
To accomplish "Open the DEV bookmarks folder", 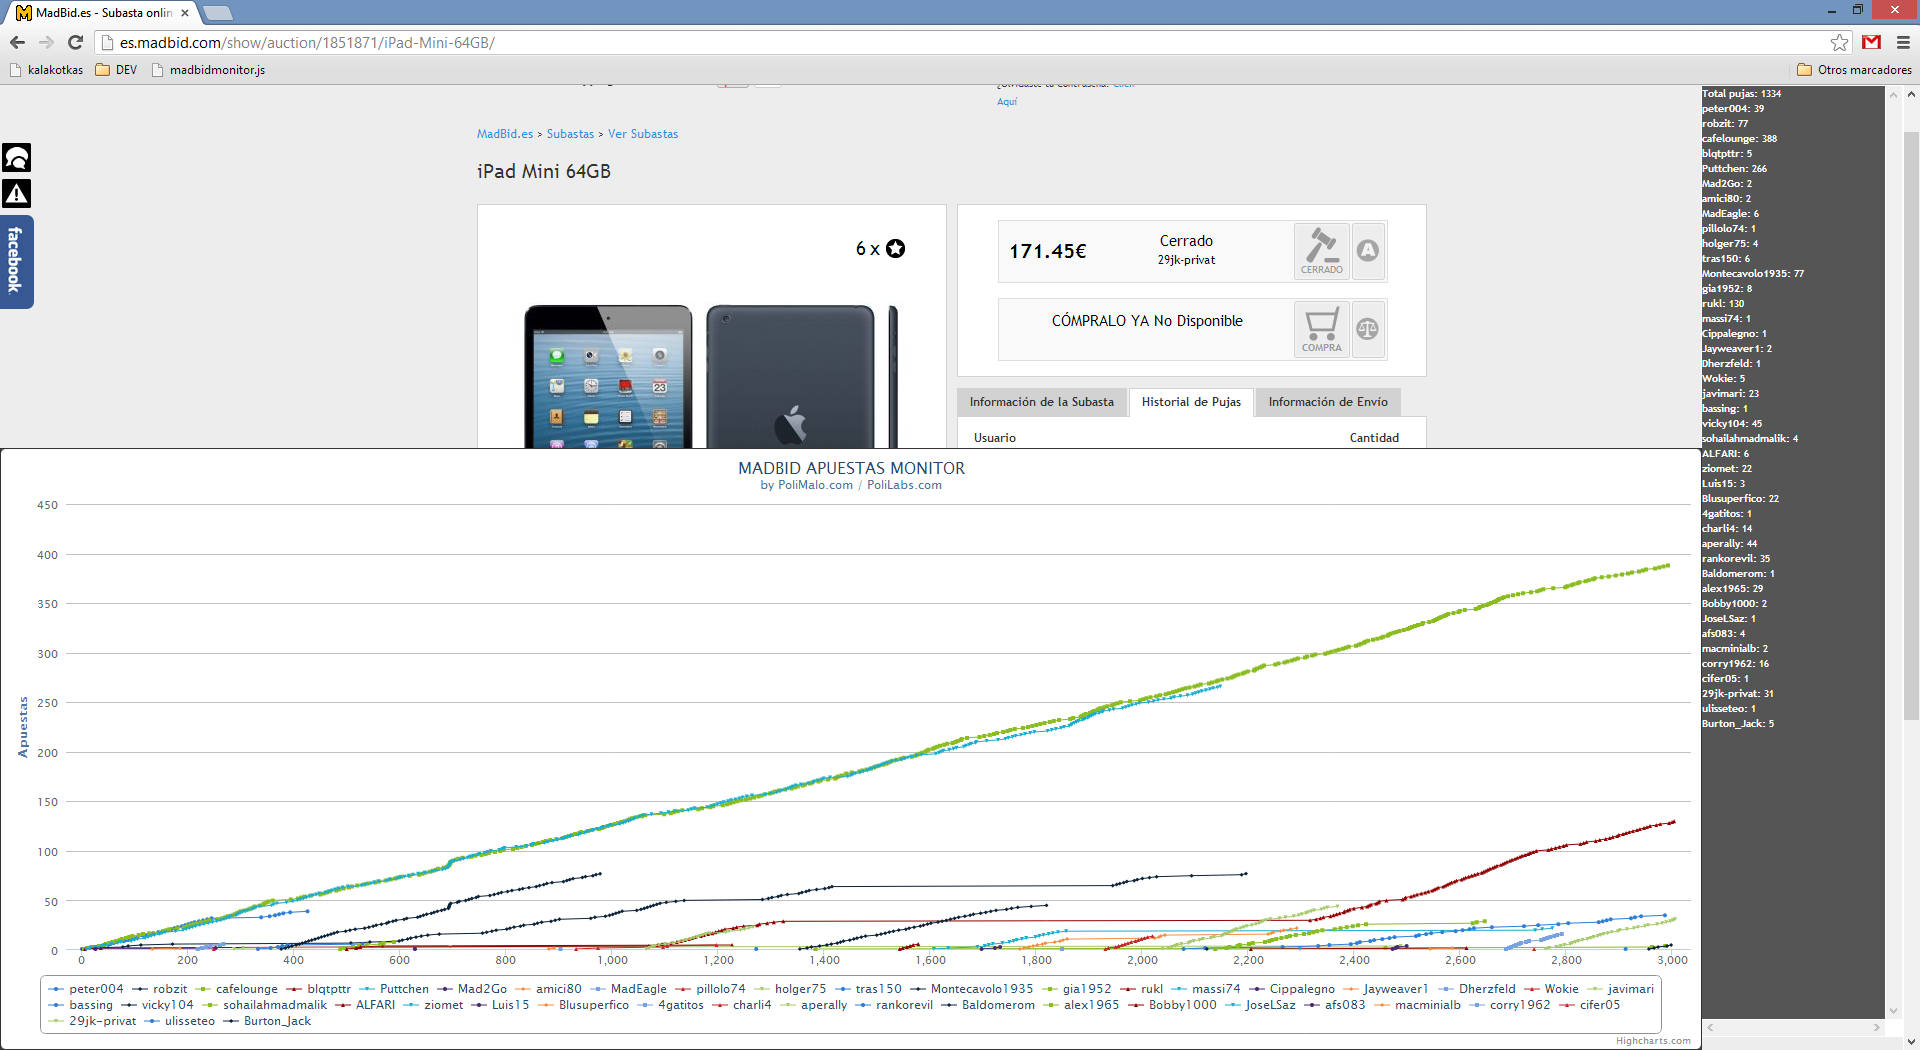I will [x=116, y=70].
